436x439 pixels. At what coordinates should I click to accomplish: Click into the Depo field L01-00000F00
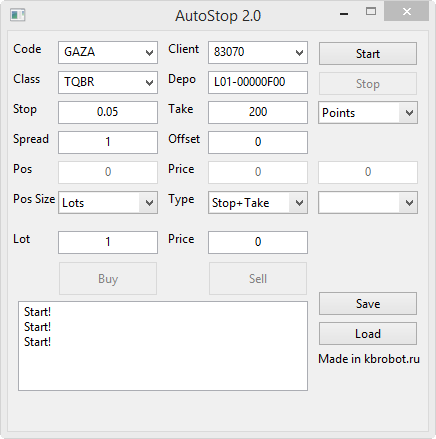click(x=258, y=82)
